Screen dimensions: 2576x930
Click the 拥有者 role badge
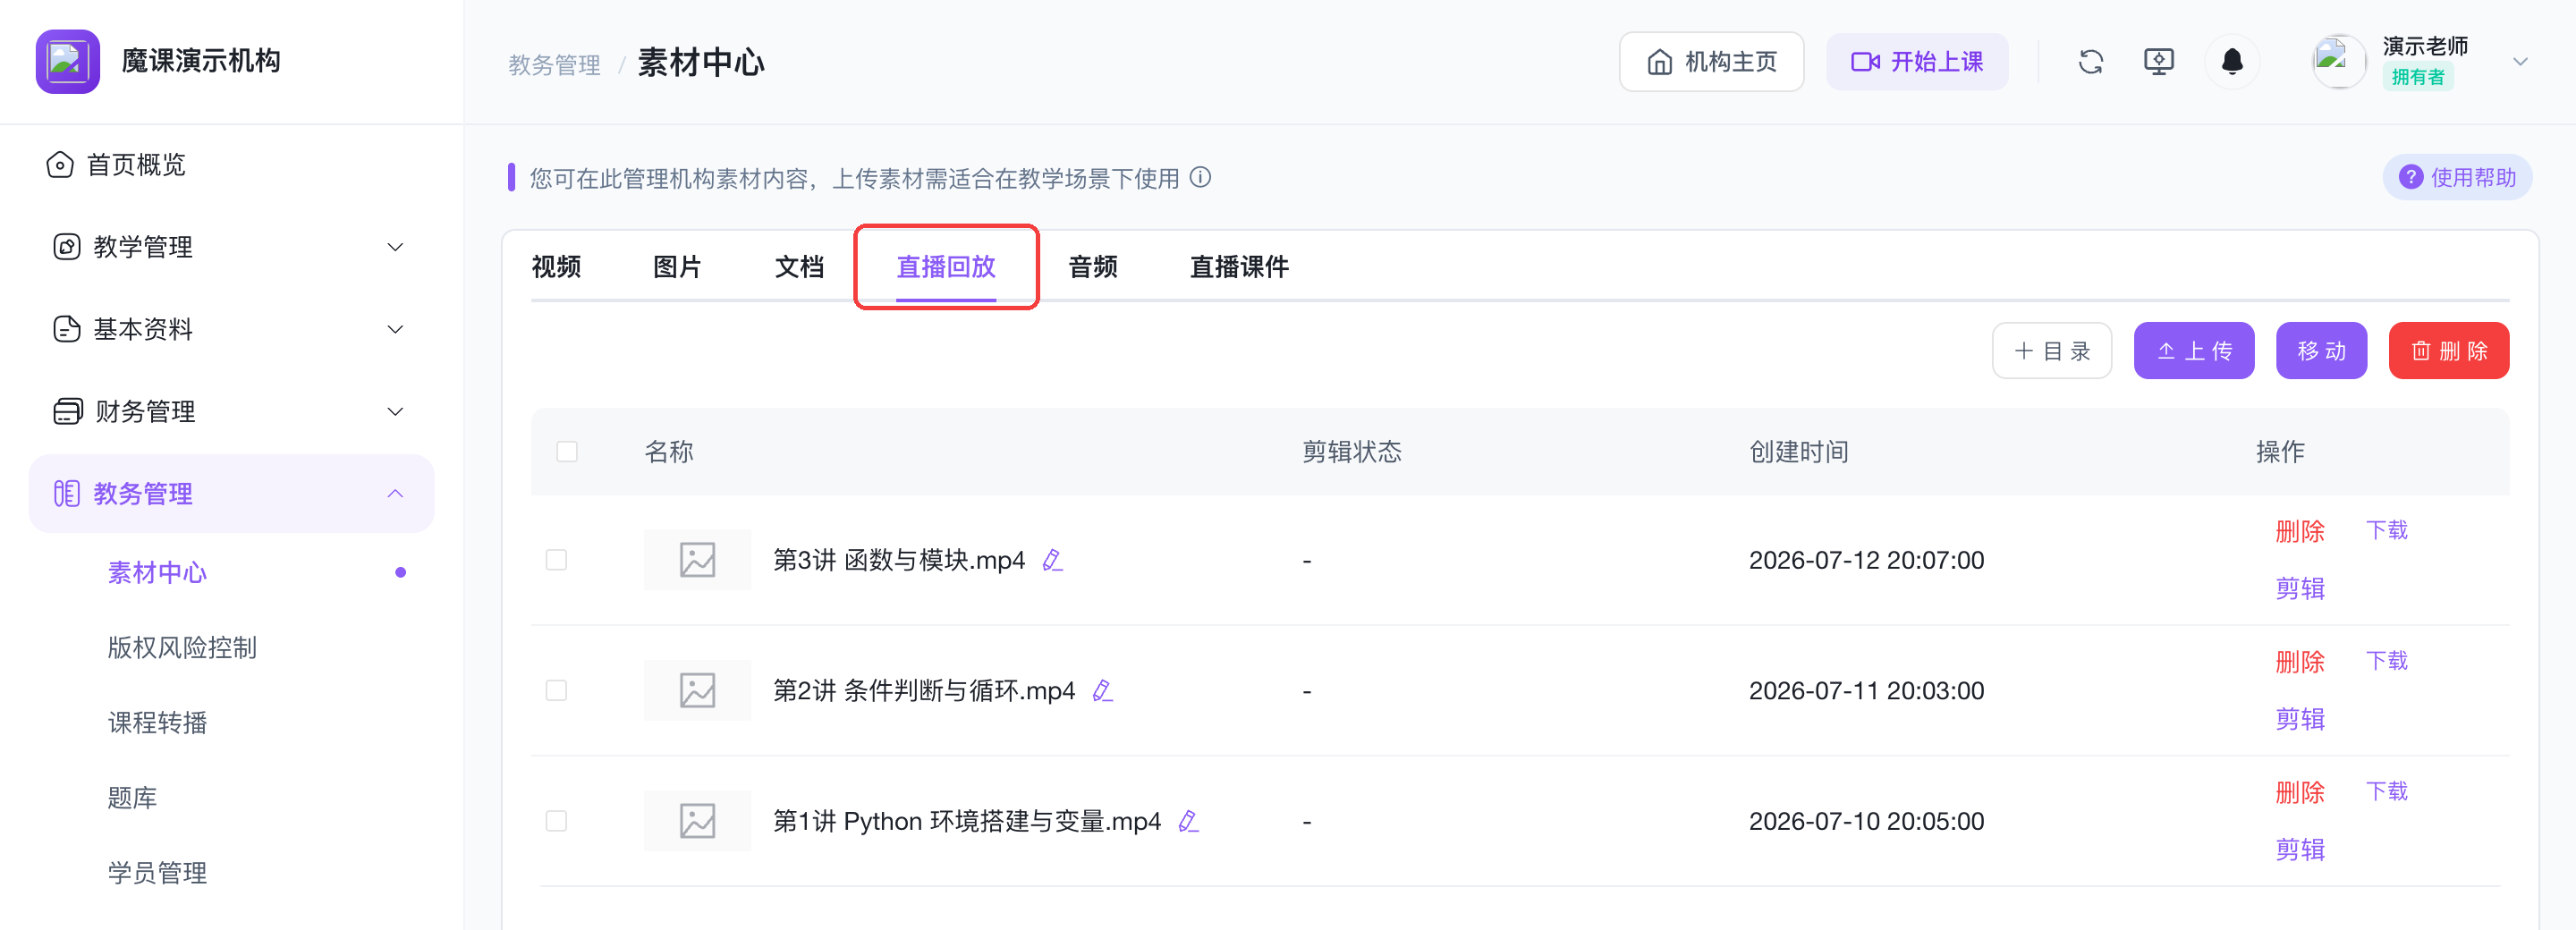[2417, 77]
